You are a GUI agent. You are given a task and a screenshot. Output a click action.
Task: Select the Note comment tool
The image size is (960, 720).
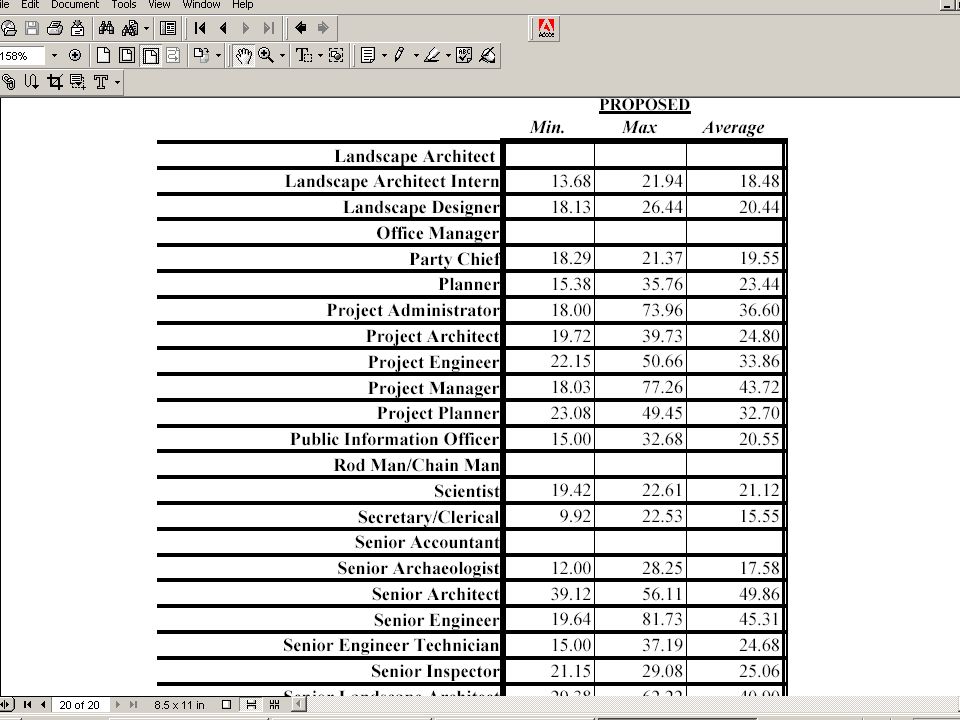tap(368, 56)
